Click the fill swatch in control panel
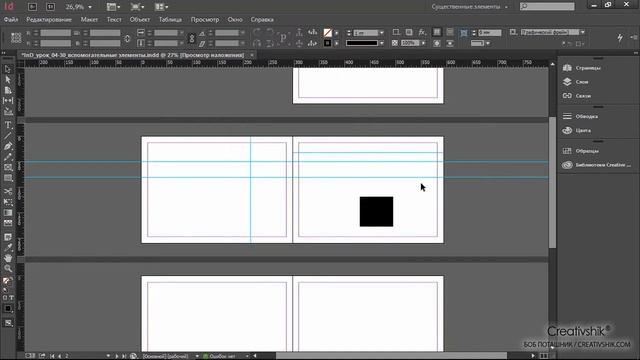640x360 pixels. (327, 32)
